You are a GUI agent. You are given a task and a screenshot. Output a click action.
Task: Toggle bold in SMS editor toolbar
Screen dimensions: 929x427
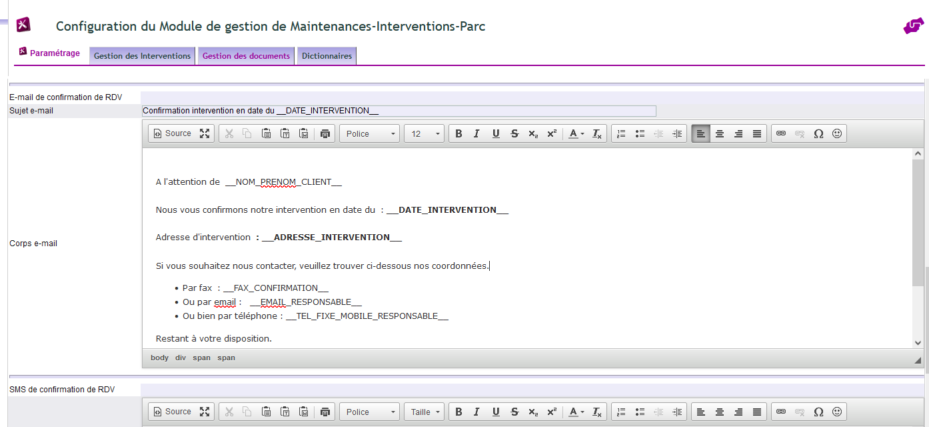tap(458, 412)
